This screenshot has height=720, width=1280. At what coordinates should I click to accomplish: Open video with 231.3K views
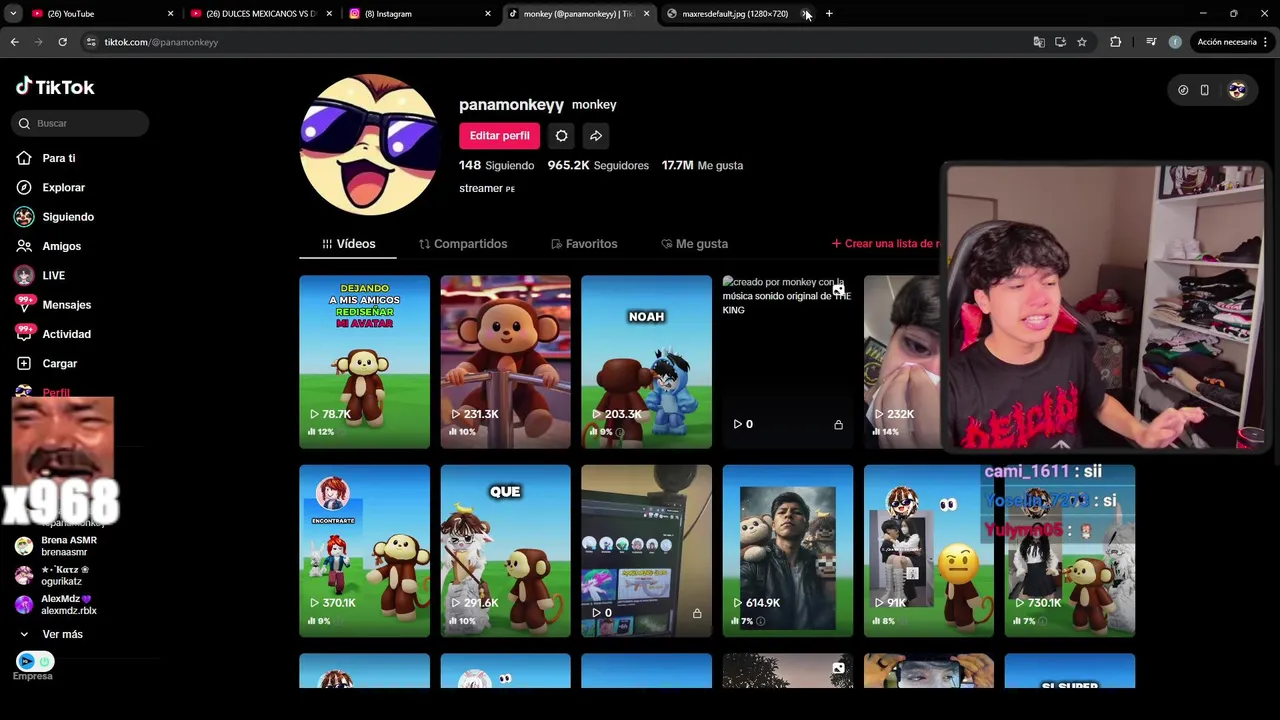coord(505,362)
